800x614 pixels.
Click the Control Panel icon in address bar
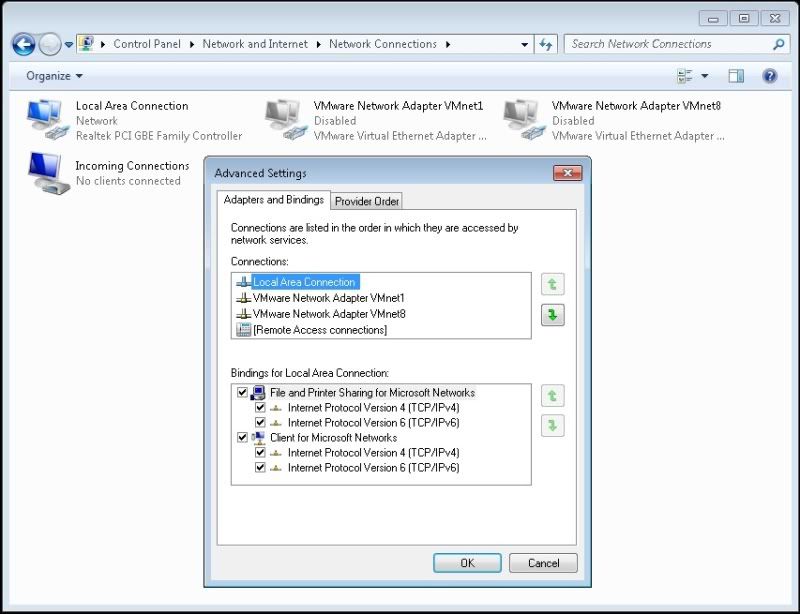pyautogui.click(x=87, y=44)
